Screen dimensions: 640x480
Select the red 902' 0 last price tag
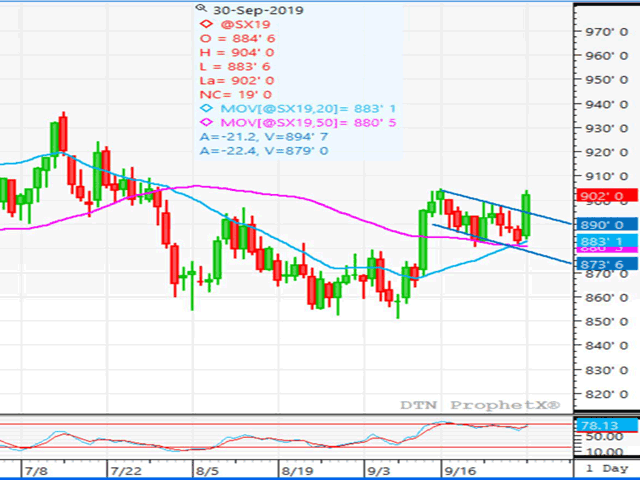pos(602,196)
